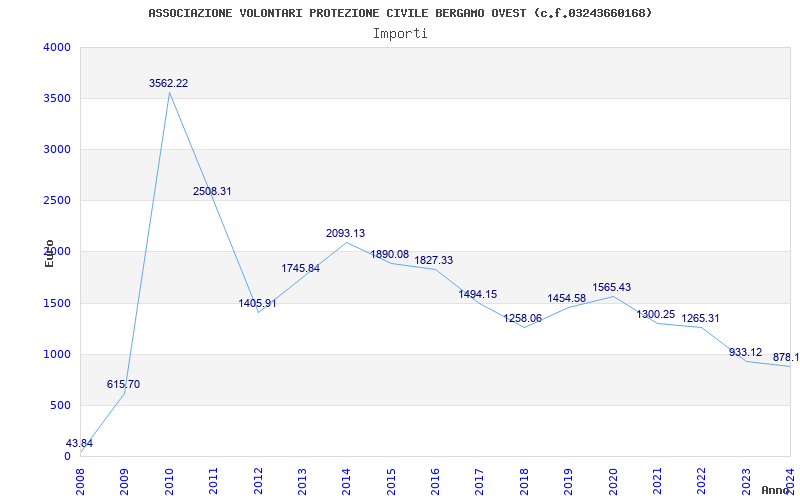The image size is (800, 500).
Task: Click the 2016 x-axis year label
Action: point(436,481)
